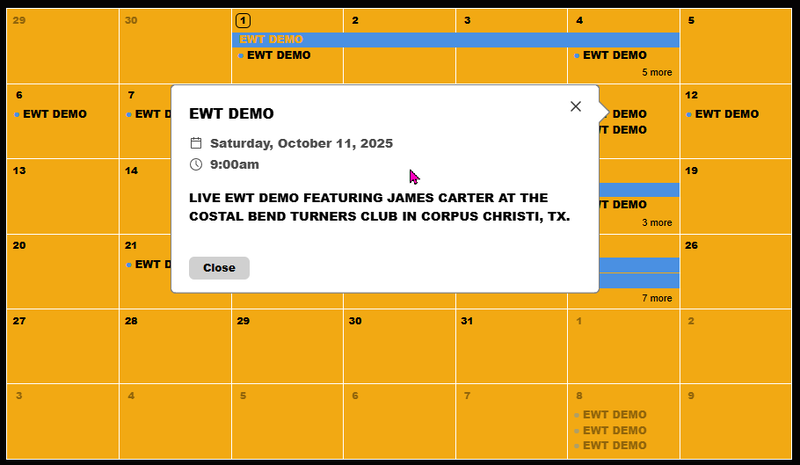Click the dotted EWT DEMO event on October 1

click(x=278, y=56)
